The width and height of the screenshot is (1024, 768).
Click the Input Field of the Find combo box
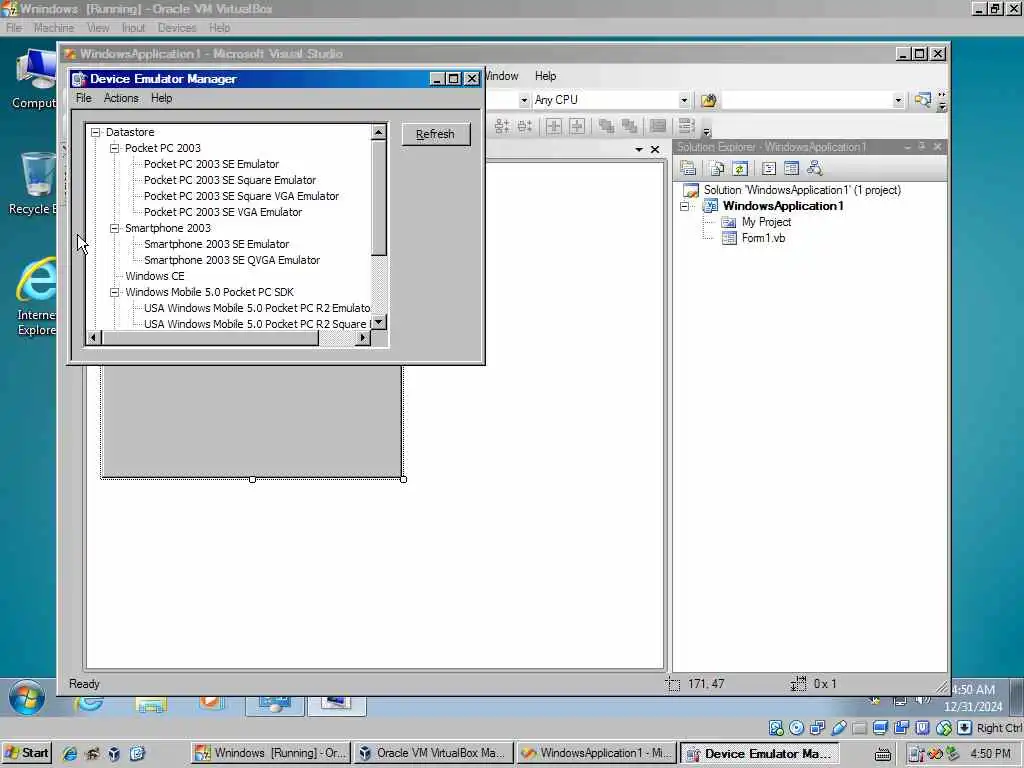(807, 100)
